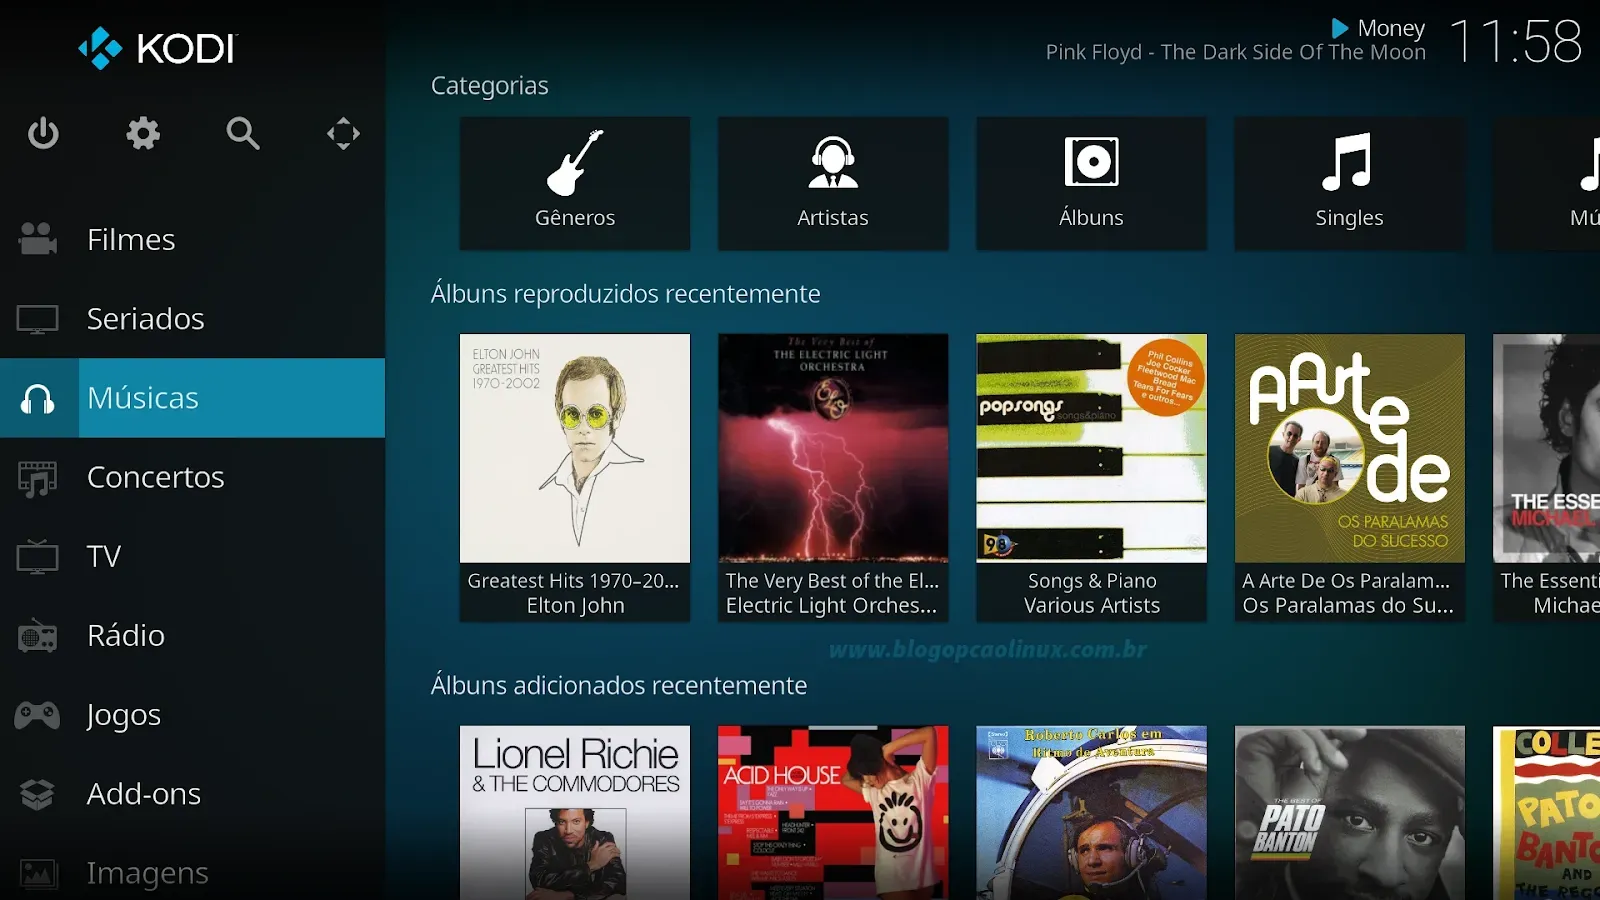Open the Jogos menu item

pyautogui.click(x=192, y=715)
